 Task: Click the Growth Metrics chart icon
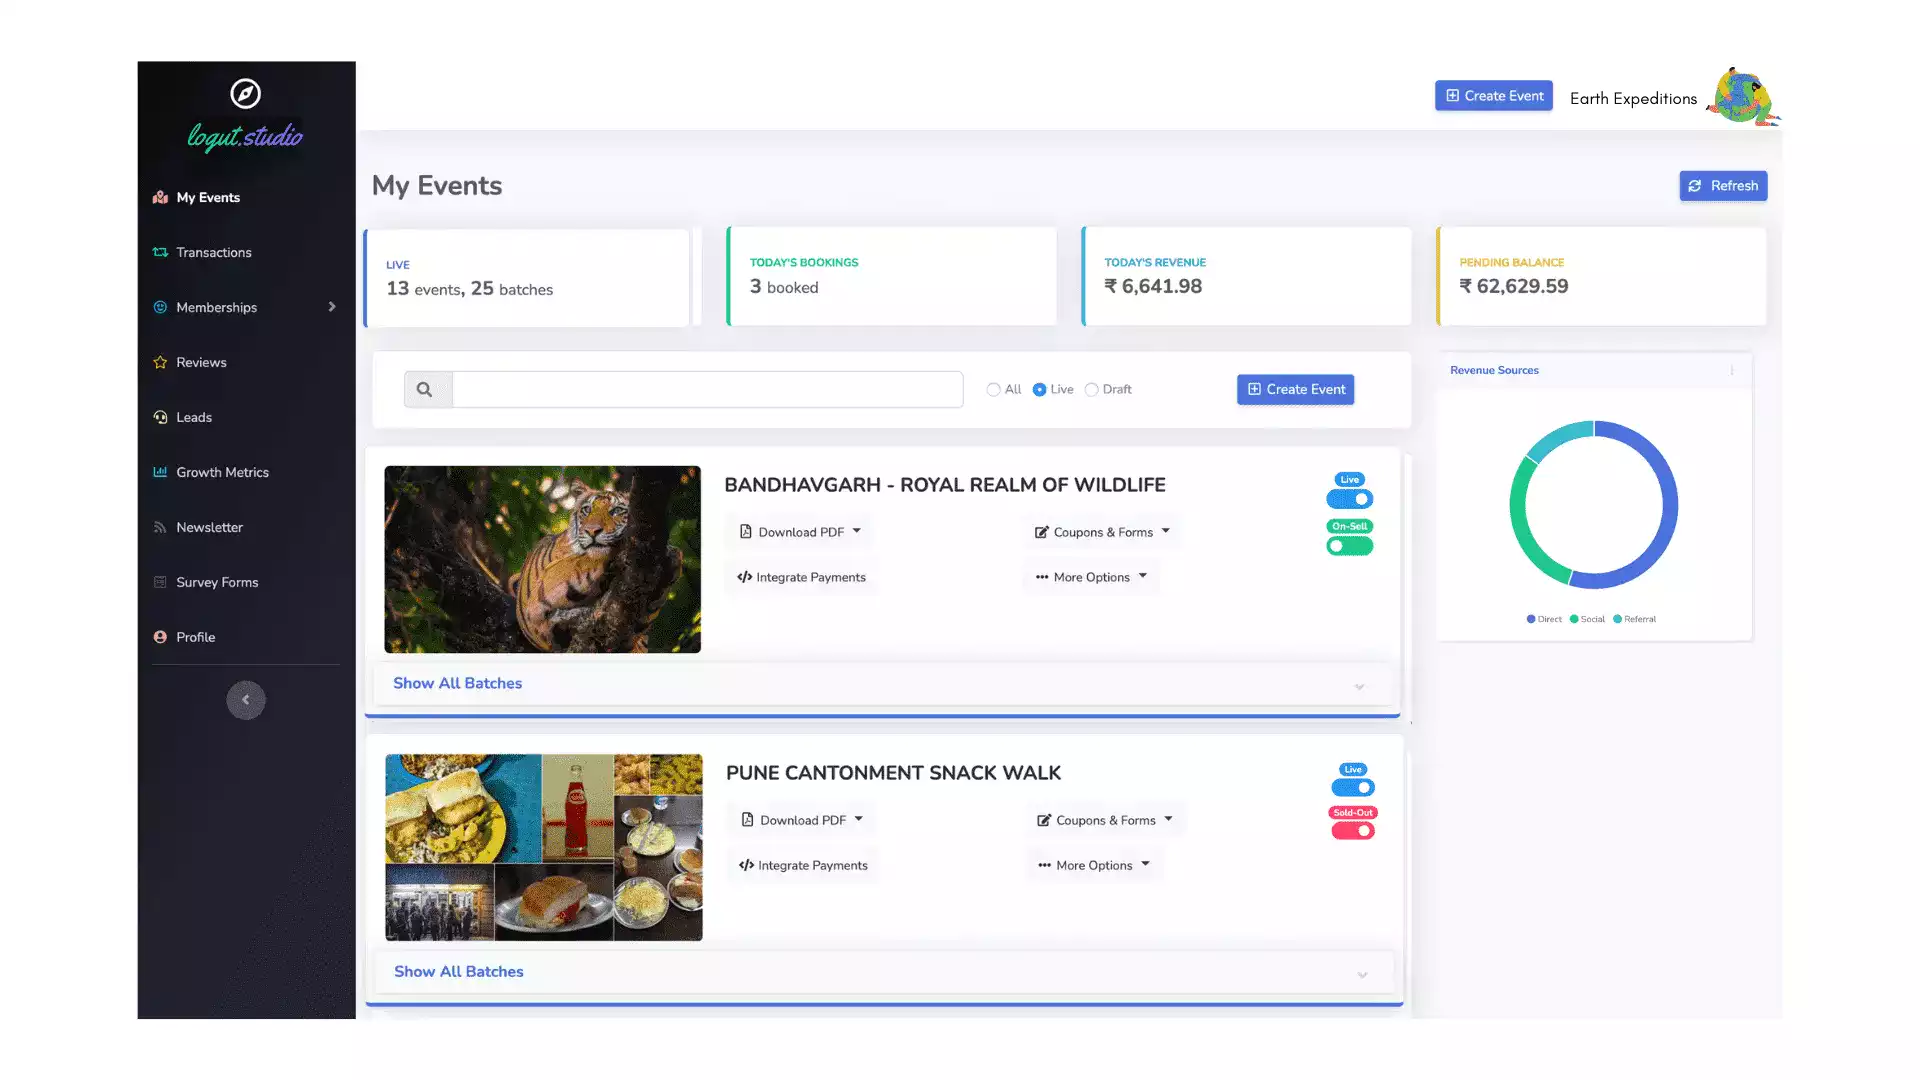[160, 472]
